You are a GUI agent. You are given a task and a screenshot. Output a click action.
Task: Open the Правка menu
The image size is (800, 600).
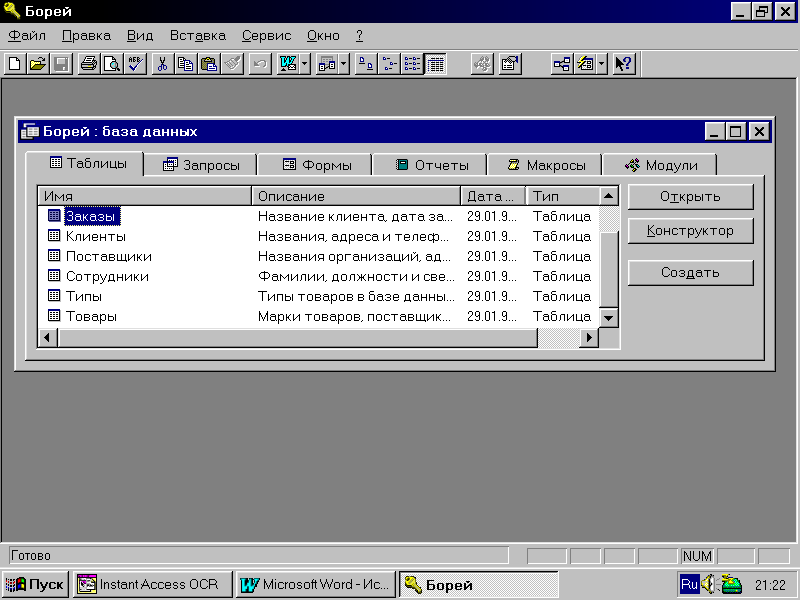coord(86,36)
